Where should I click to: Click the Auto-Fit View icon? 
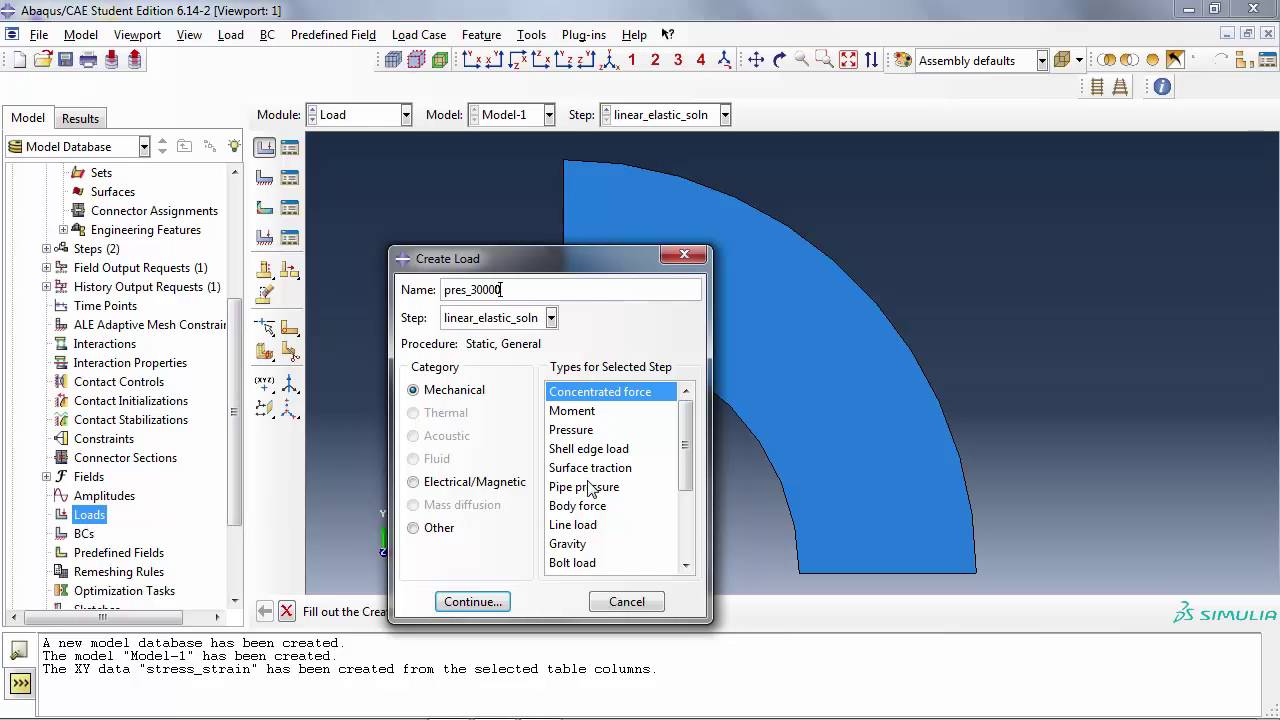point(848,60)
